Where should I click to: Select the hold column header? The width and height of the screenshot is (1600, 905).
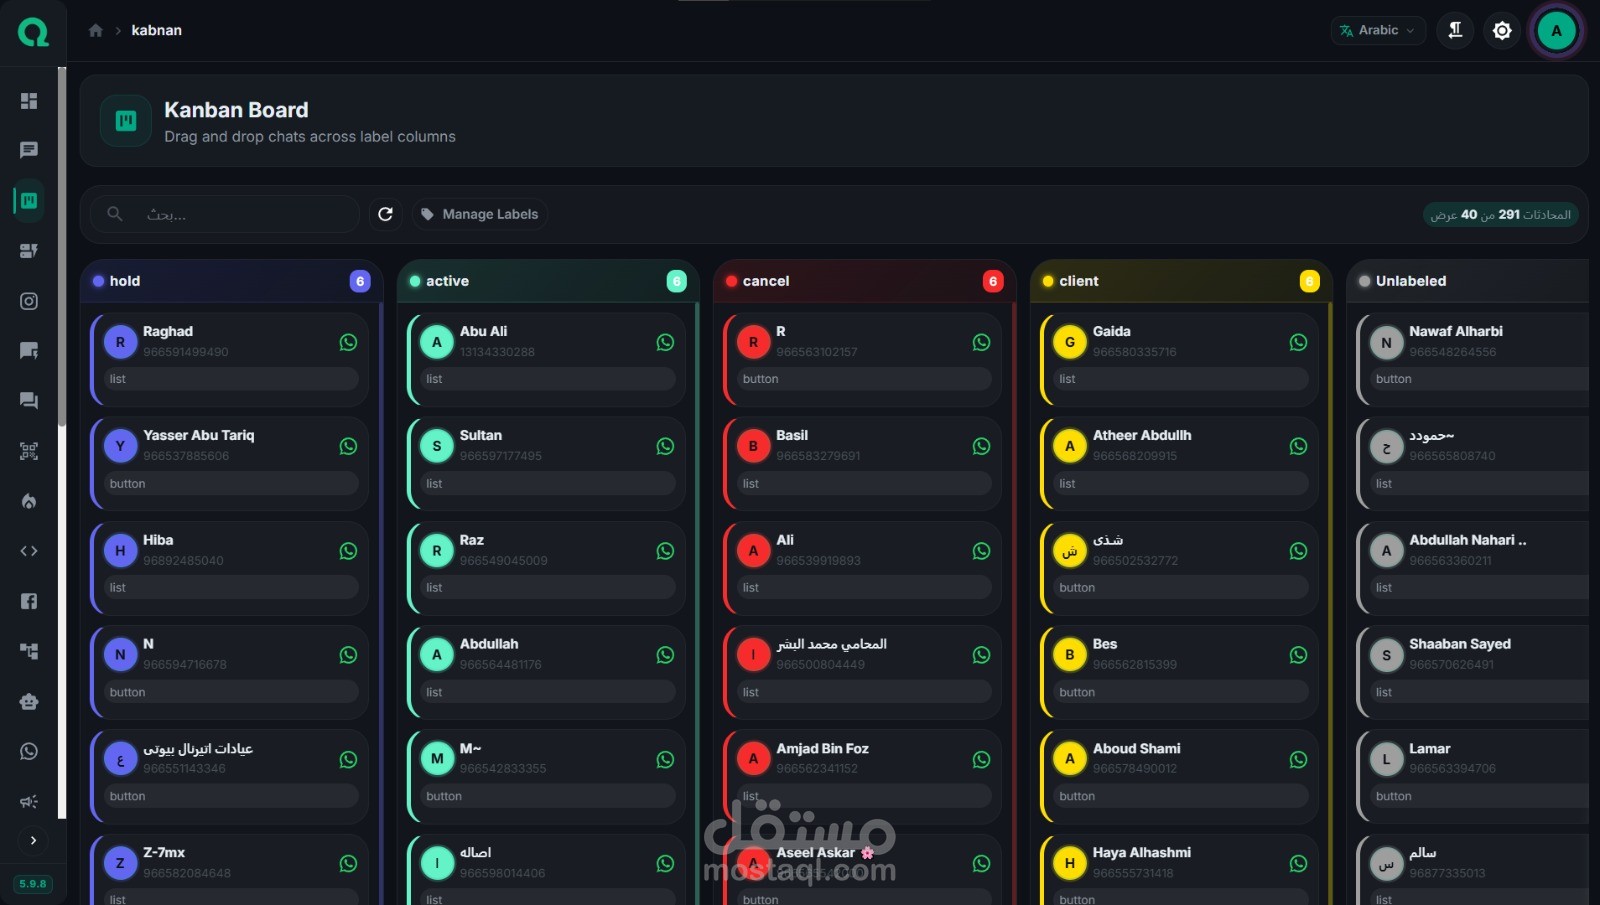231,281
